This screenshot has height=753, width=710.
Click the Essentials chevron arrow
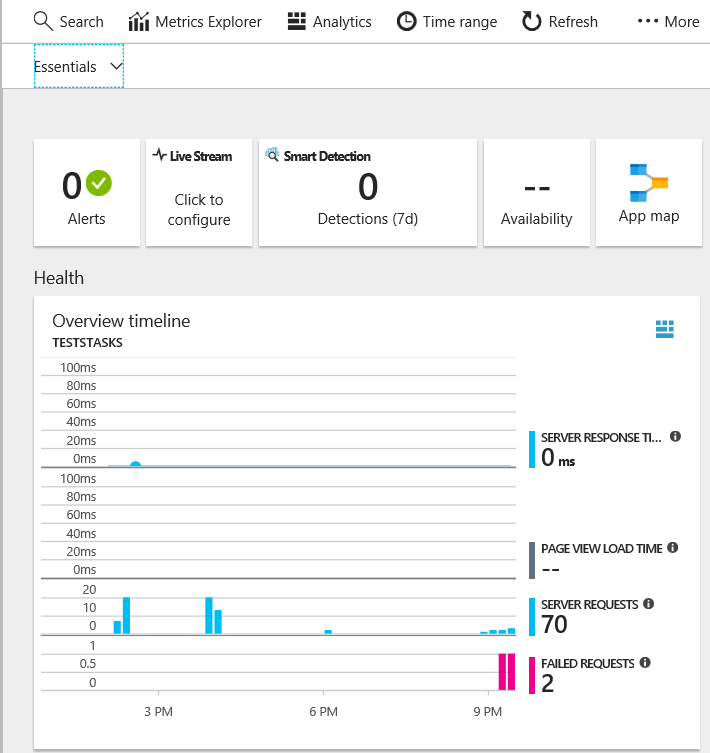(116, 67)
